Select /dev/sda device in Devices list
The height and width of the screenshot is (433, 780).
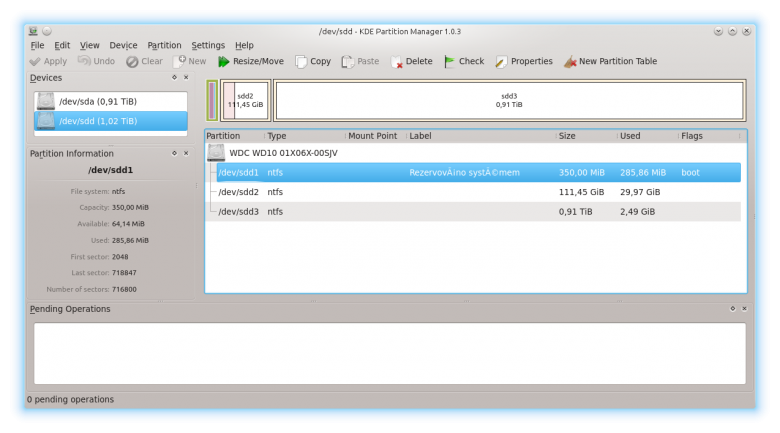click(110, 102)
